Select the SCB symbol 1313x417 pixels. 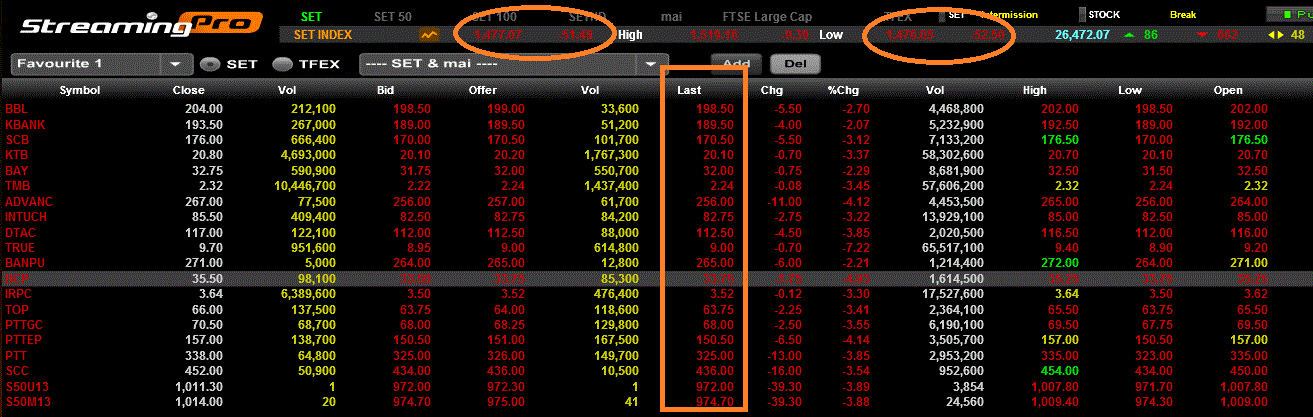point(17,139)
